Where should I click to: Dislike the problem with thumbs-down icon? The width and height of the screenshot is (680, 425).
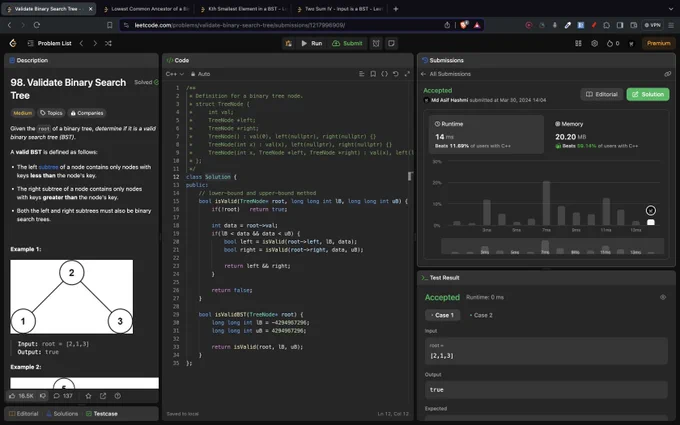43,396
